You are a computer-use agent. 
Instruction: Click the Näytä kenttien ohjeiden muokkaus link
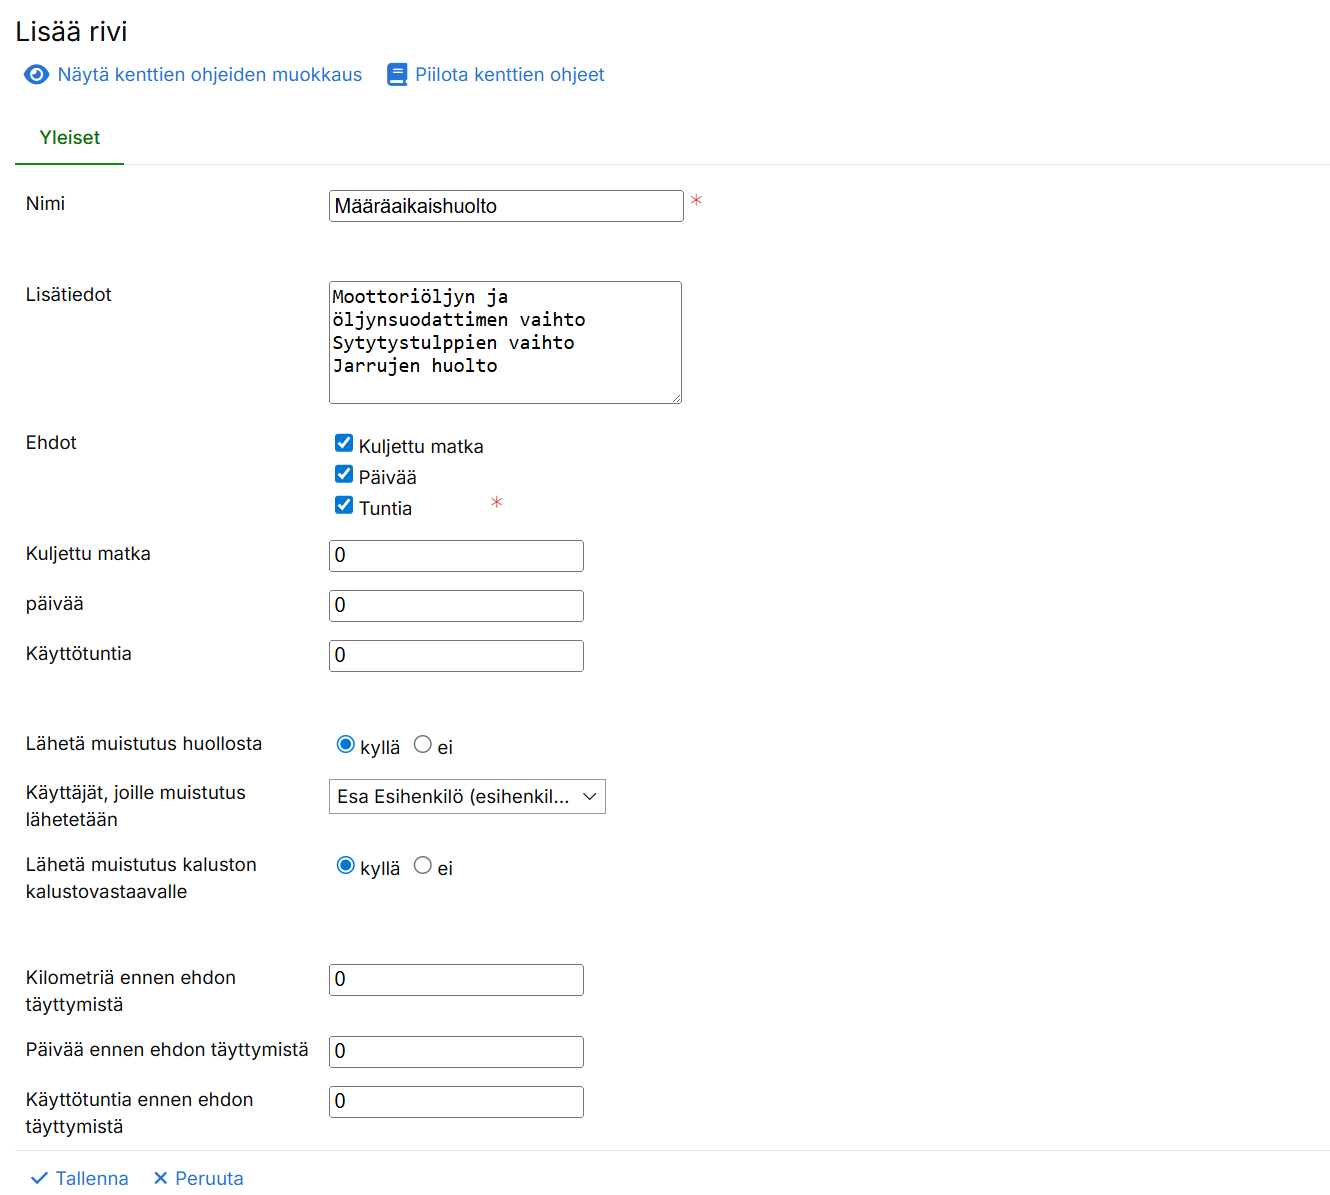pos(210,75)
